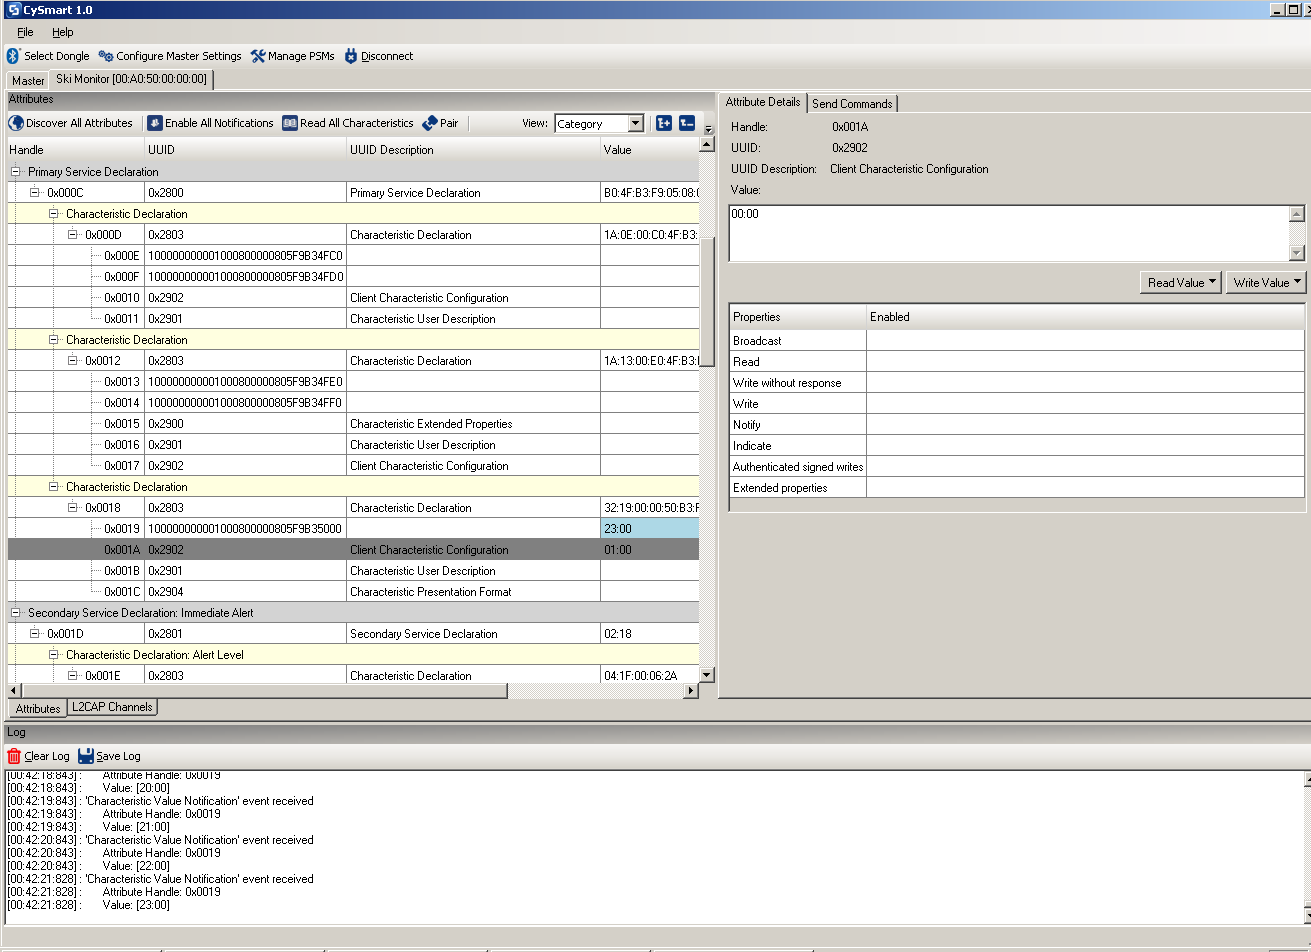Click attributes table horizontal scrollbar right arrow
The image size is (1311, 952).
(x=691, y=691)
